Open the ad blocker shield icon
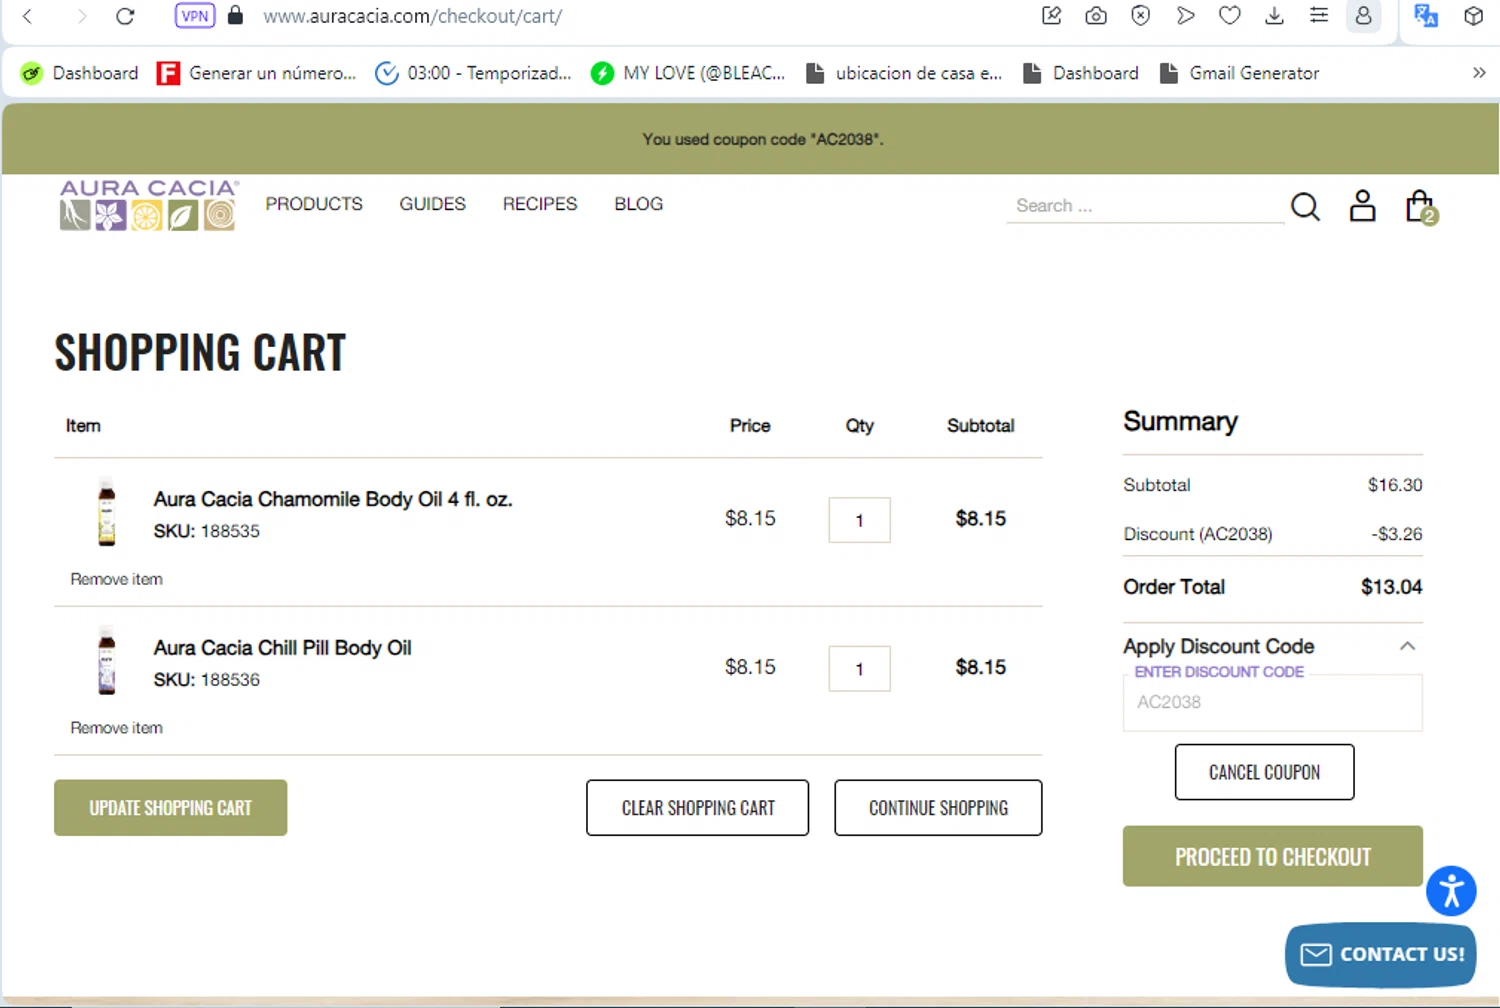This screenshot has height=1008, width=1500. (1140, 15)
